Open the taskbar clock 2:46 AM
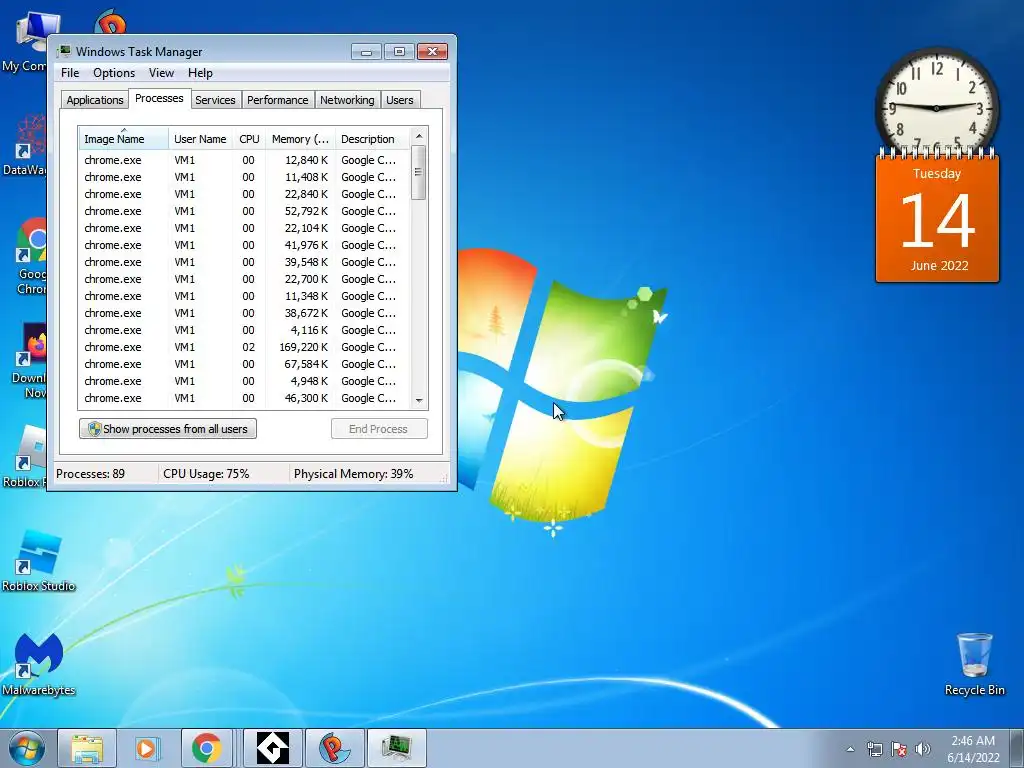This screenshot has height=768, width=1024. click(x=973, y=749)
